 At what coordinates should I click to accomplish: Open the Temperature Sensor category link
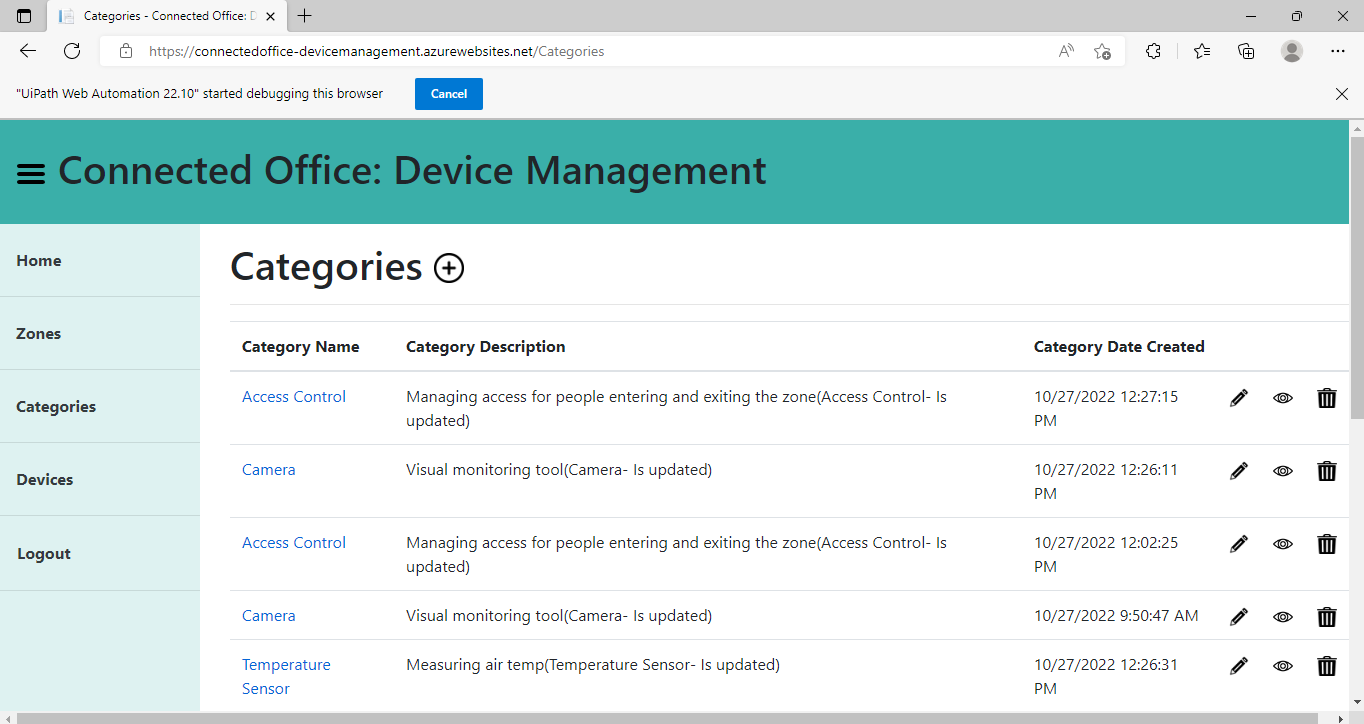(x=286, y=677)
